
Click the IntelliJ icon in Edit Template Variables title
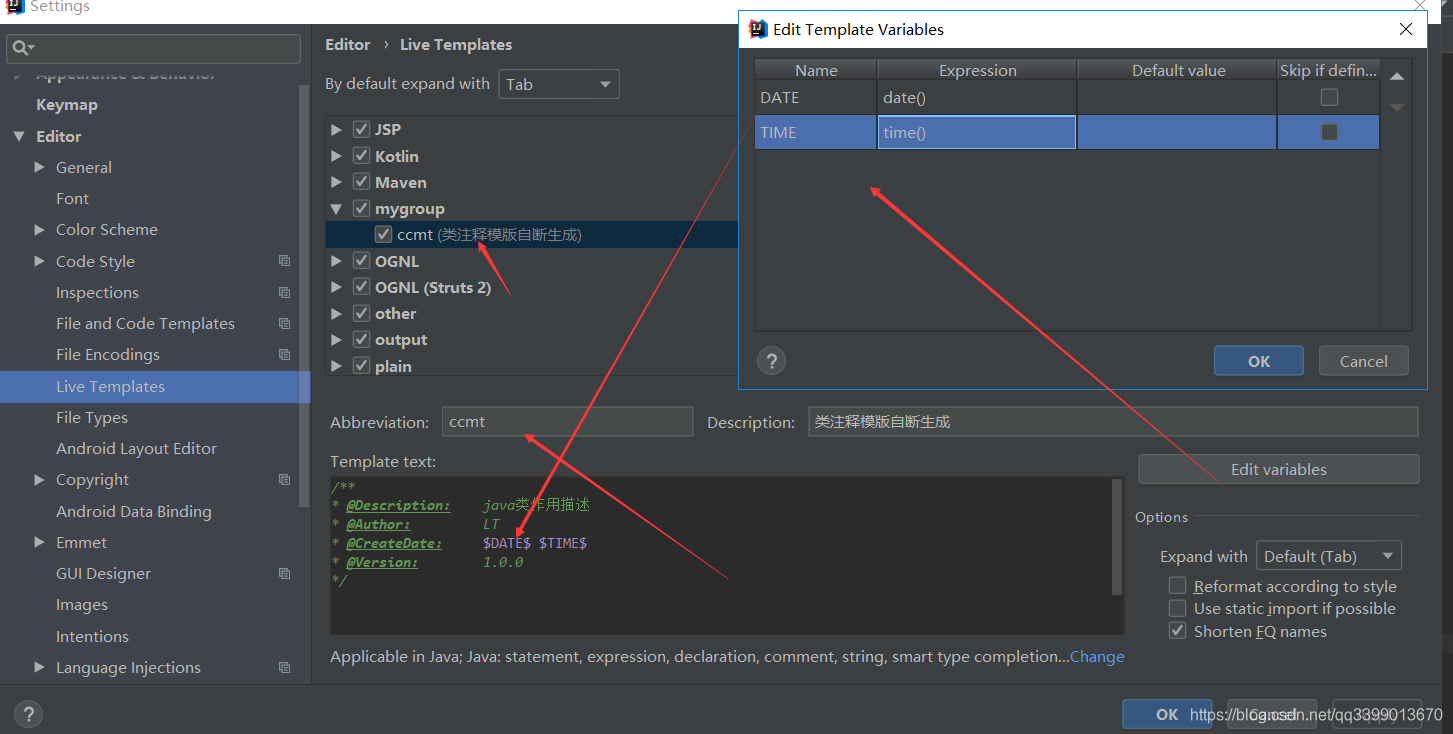point(758,29)
